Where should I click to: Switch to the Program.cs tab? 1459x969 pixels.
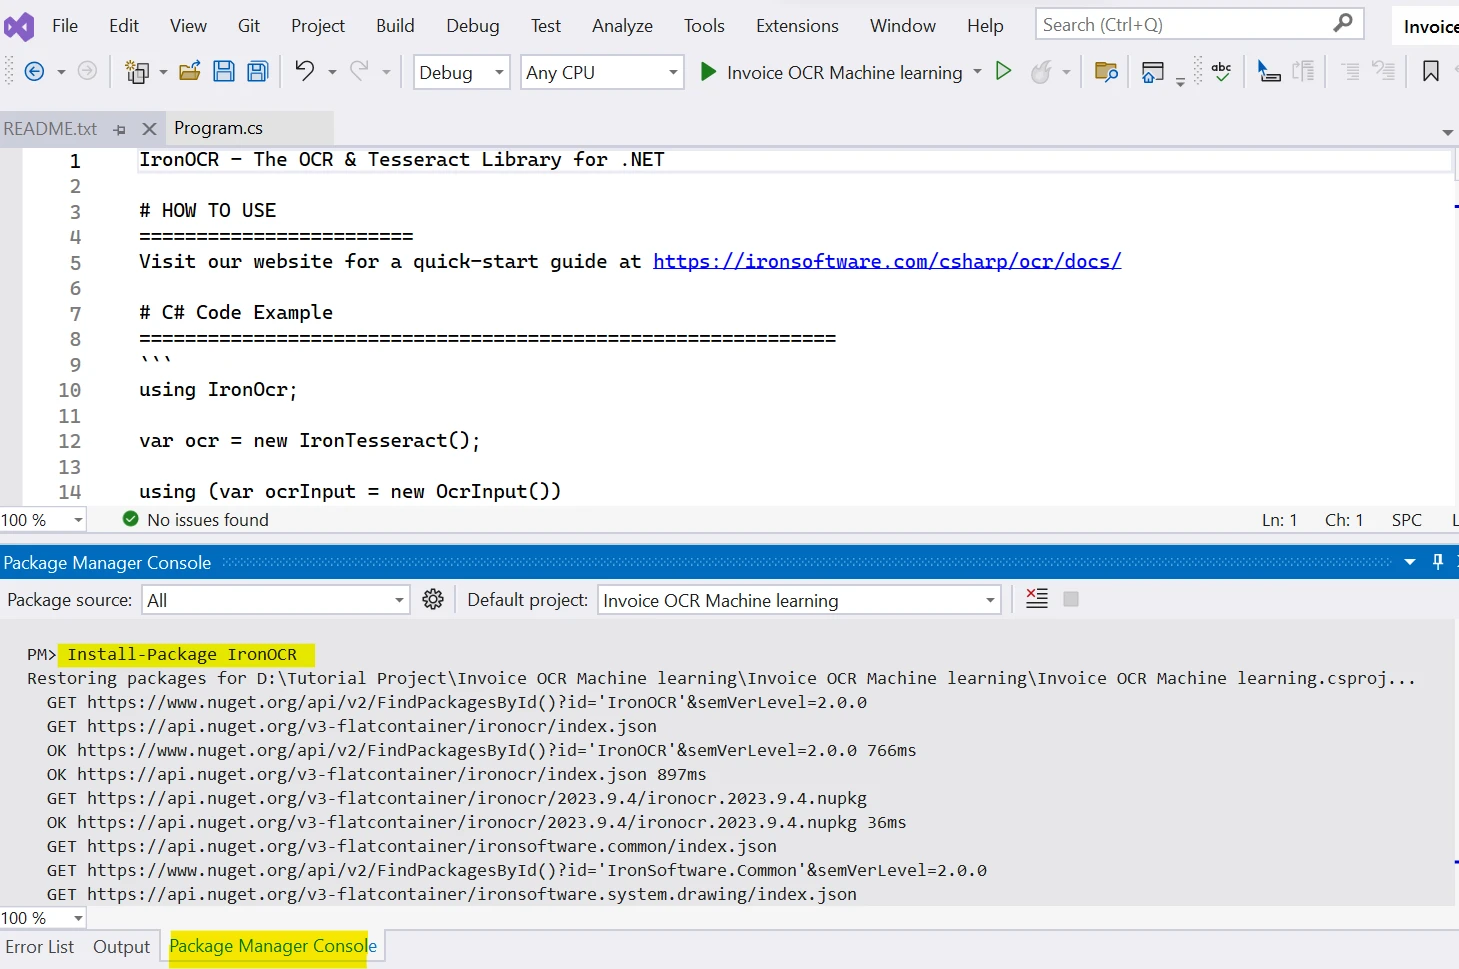pos(218,128)
